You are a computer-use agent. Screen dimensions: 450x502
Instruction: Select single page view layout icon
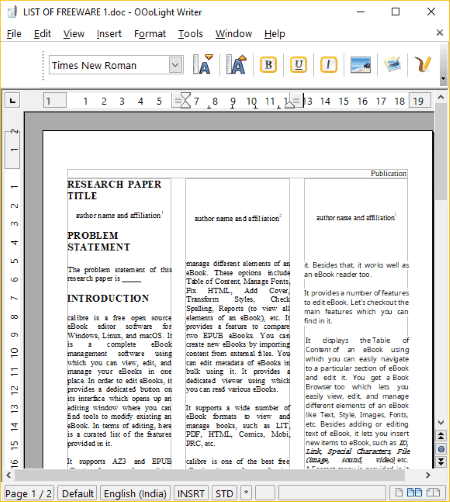tap(399, 492)
